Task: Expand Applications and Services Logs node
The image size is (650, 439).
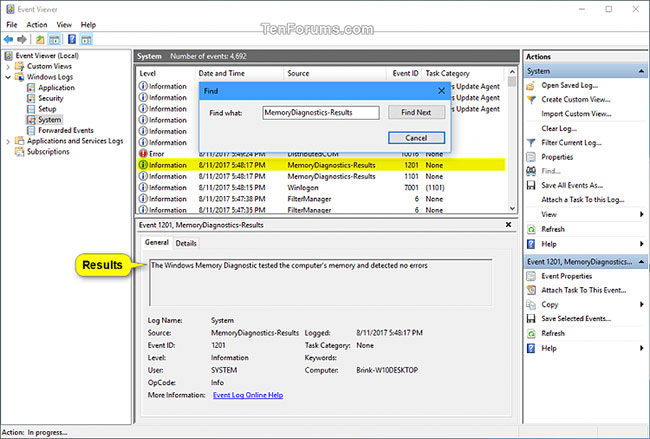Action: 8,141
